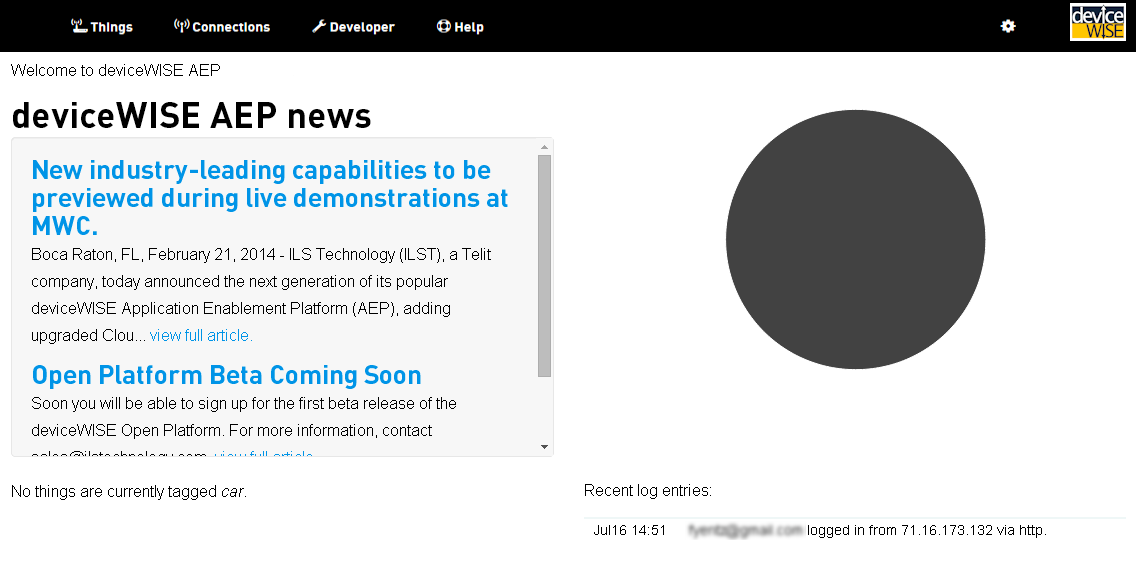Screen dimensions: 1136x568
Task: Click the Connections signal icon
Action: pos(181,26)
